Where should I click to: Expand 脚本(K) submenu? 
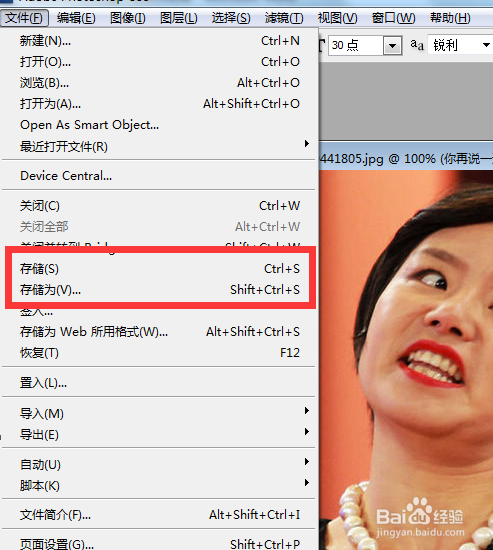click(x=159, y=485)
